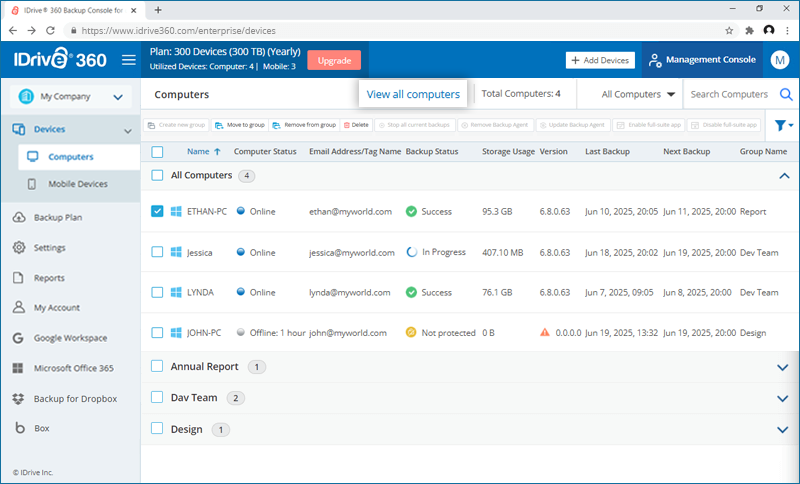Open the My Company dropdown
Viewport: 800px width, 484px height.
coord(70,97)
